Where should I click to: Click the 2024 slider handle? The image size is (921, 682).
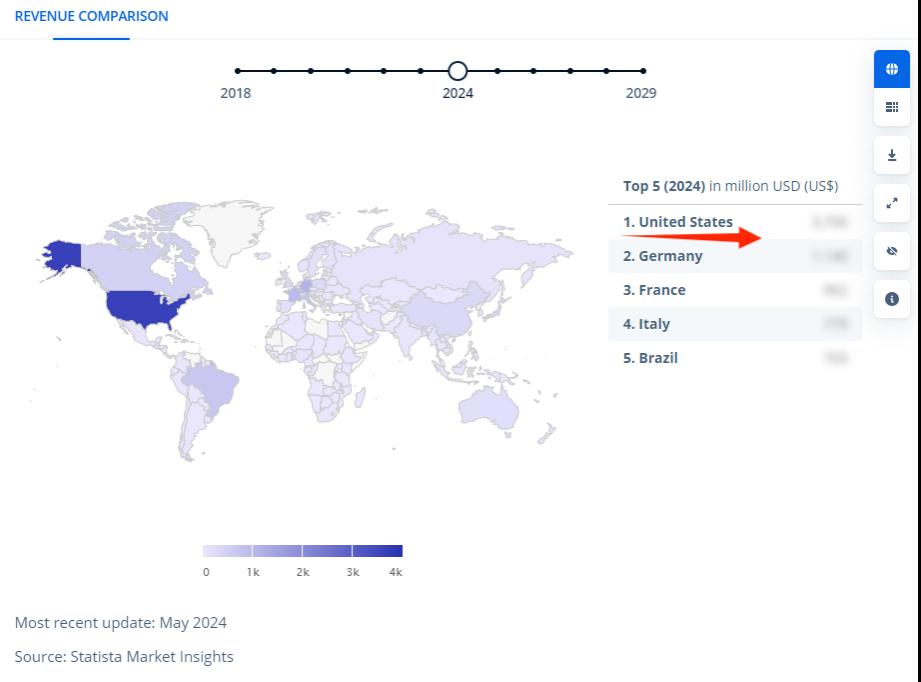pyautogui.click(x=458, y=71)
